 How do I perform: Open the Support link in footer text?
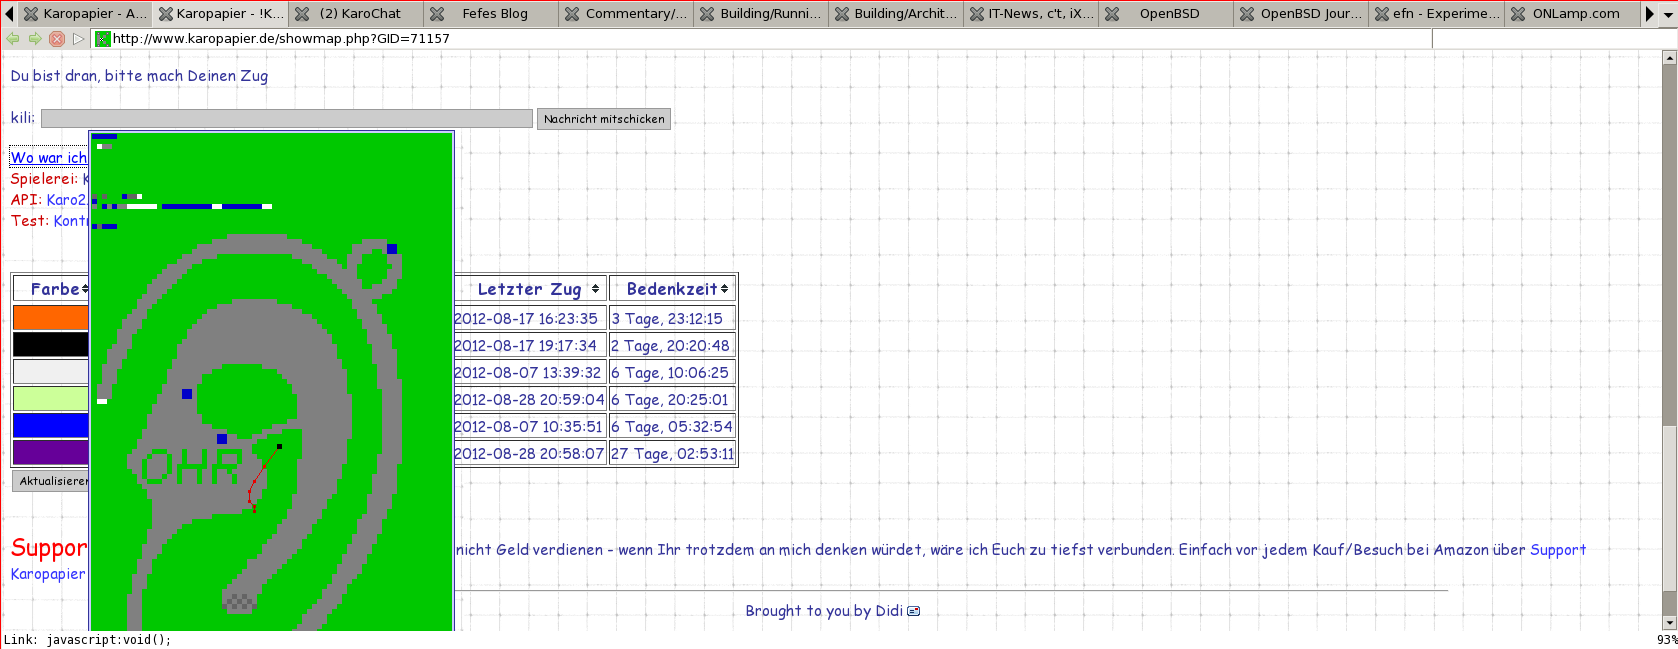pyautogui.click(x=1557, y=550)
